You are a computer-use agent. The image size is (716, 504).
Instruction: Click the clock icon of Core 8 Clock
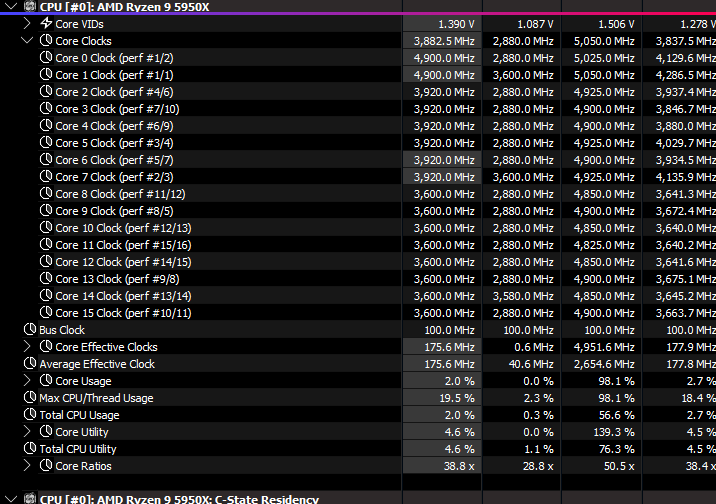(x=46, y=193)
